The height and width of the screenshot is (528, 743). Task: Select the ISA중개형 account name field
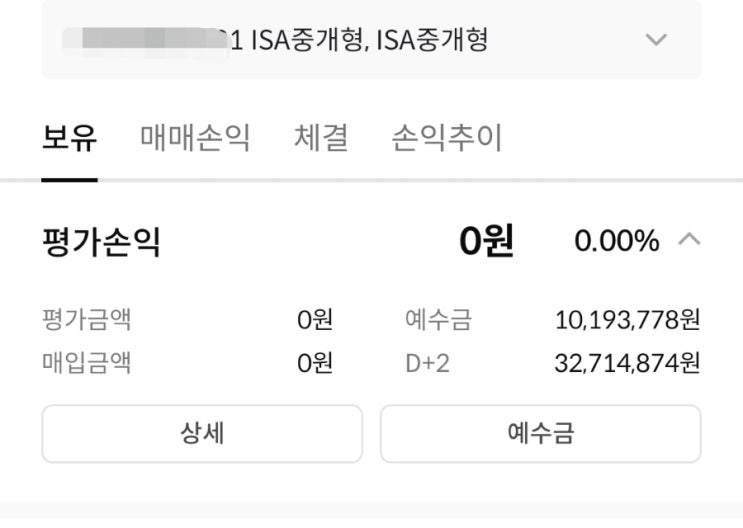click(x=358, y=41)
